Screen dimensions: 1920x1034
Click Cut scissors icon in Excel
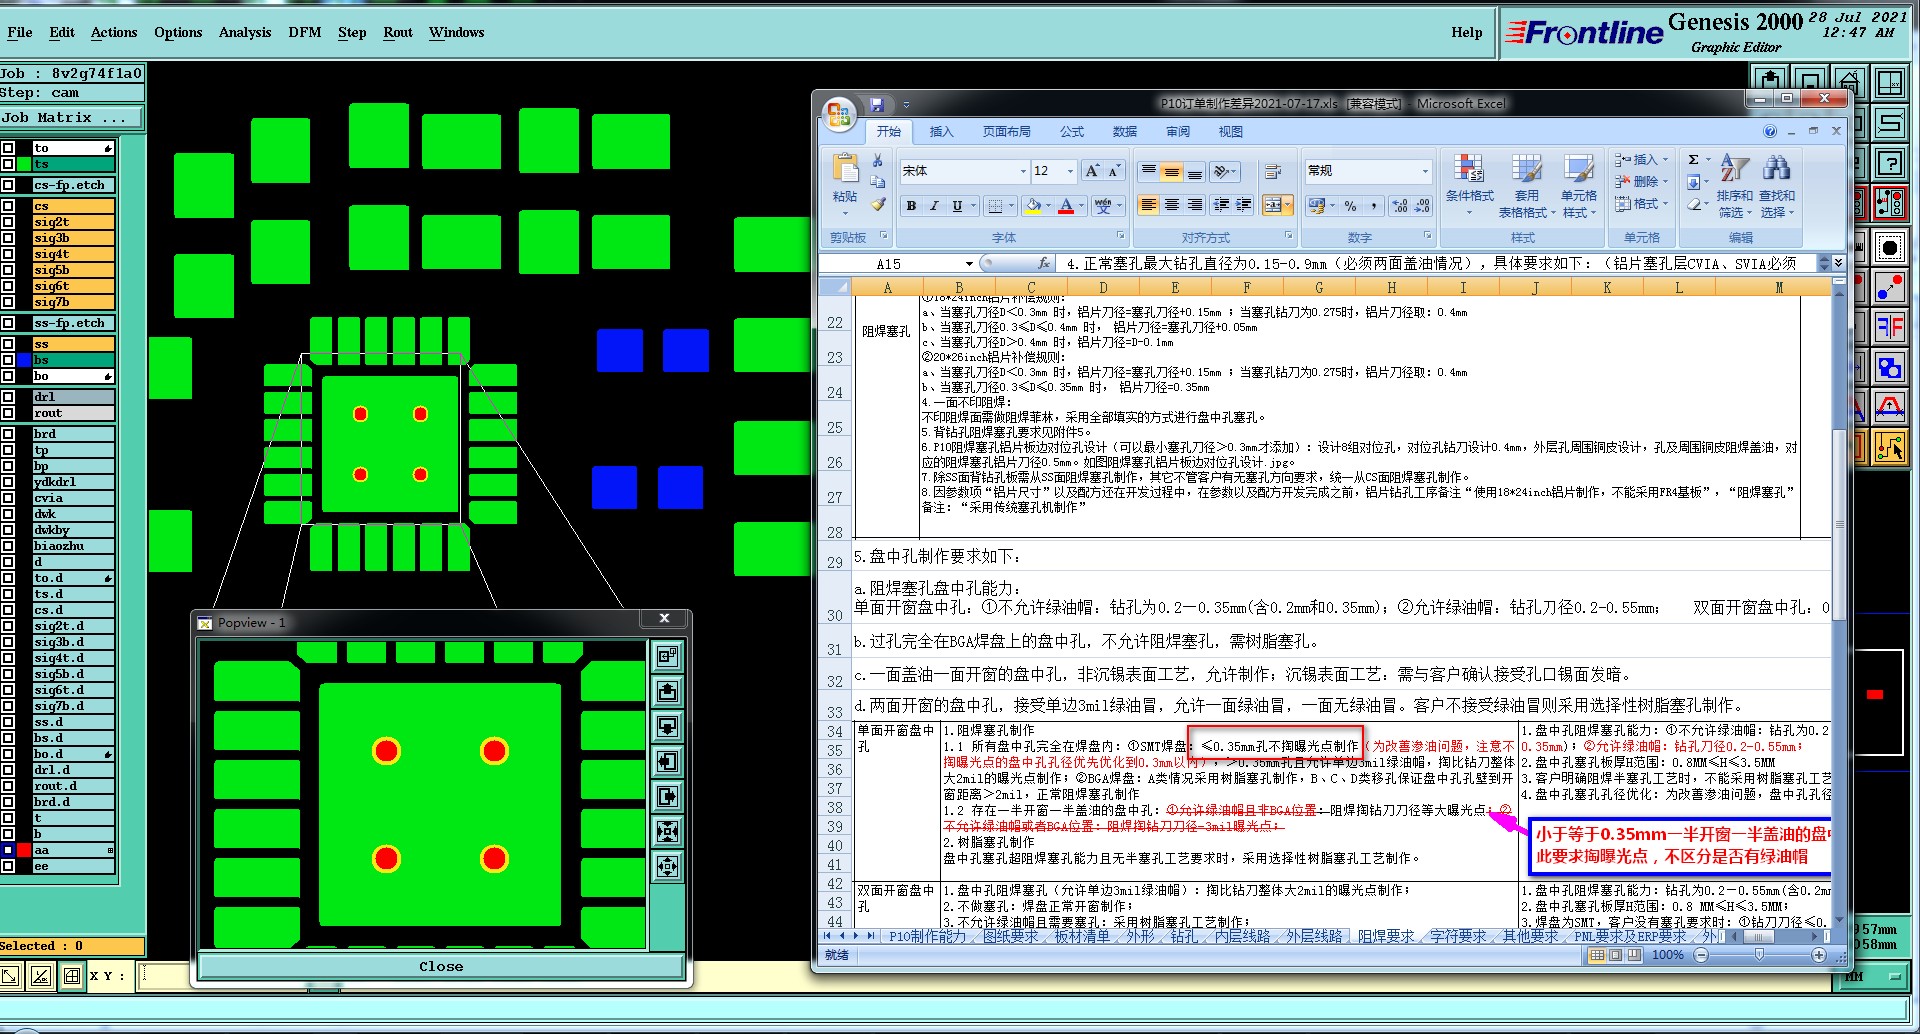pyautogui.click(x=877, y=161)
